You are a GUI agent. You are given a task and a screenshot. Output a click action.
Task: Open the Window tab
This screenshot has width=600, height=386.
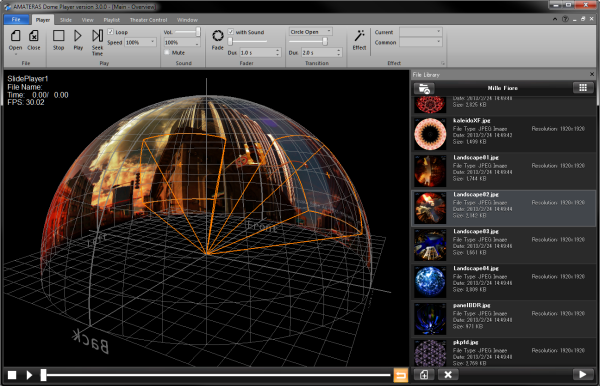tap(187, 20)
